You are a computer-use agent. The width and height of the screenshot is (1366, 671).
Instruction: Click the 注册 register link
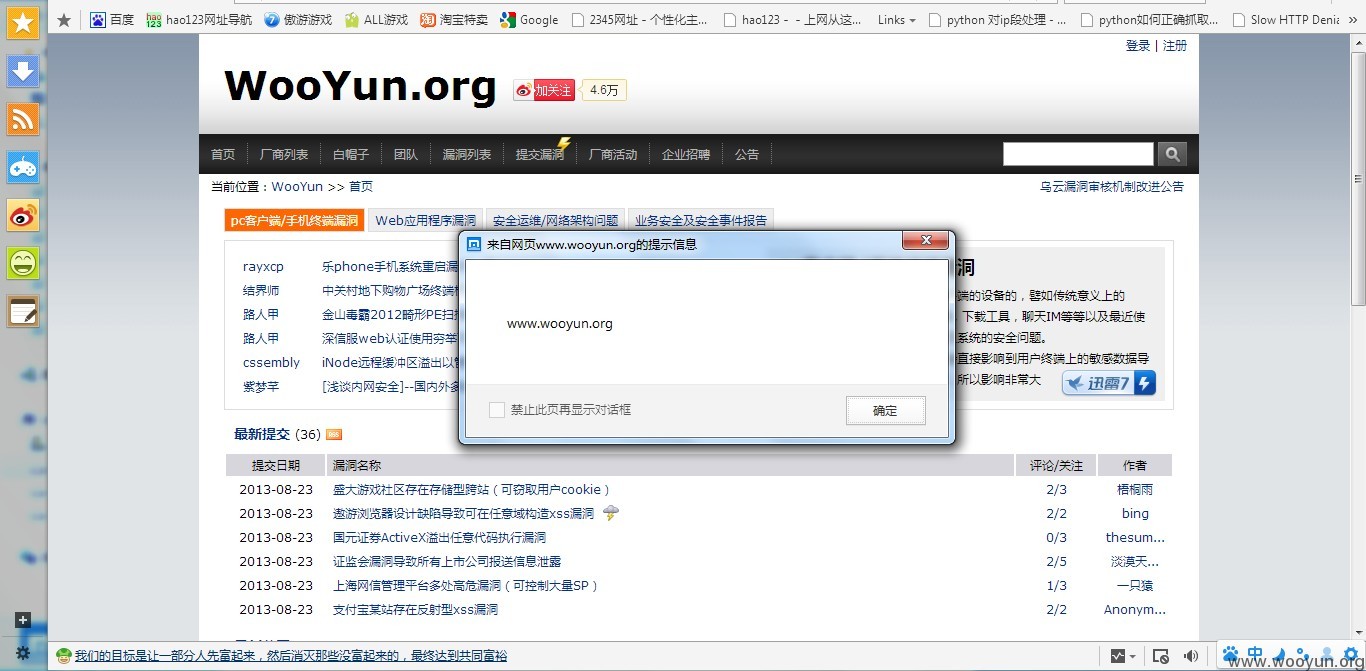pos(1175,45)
